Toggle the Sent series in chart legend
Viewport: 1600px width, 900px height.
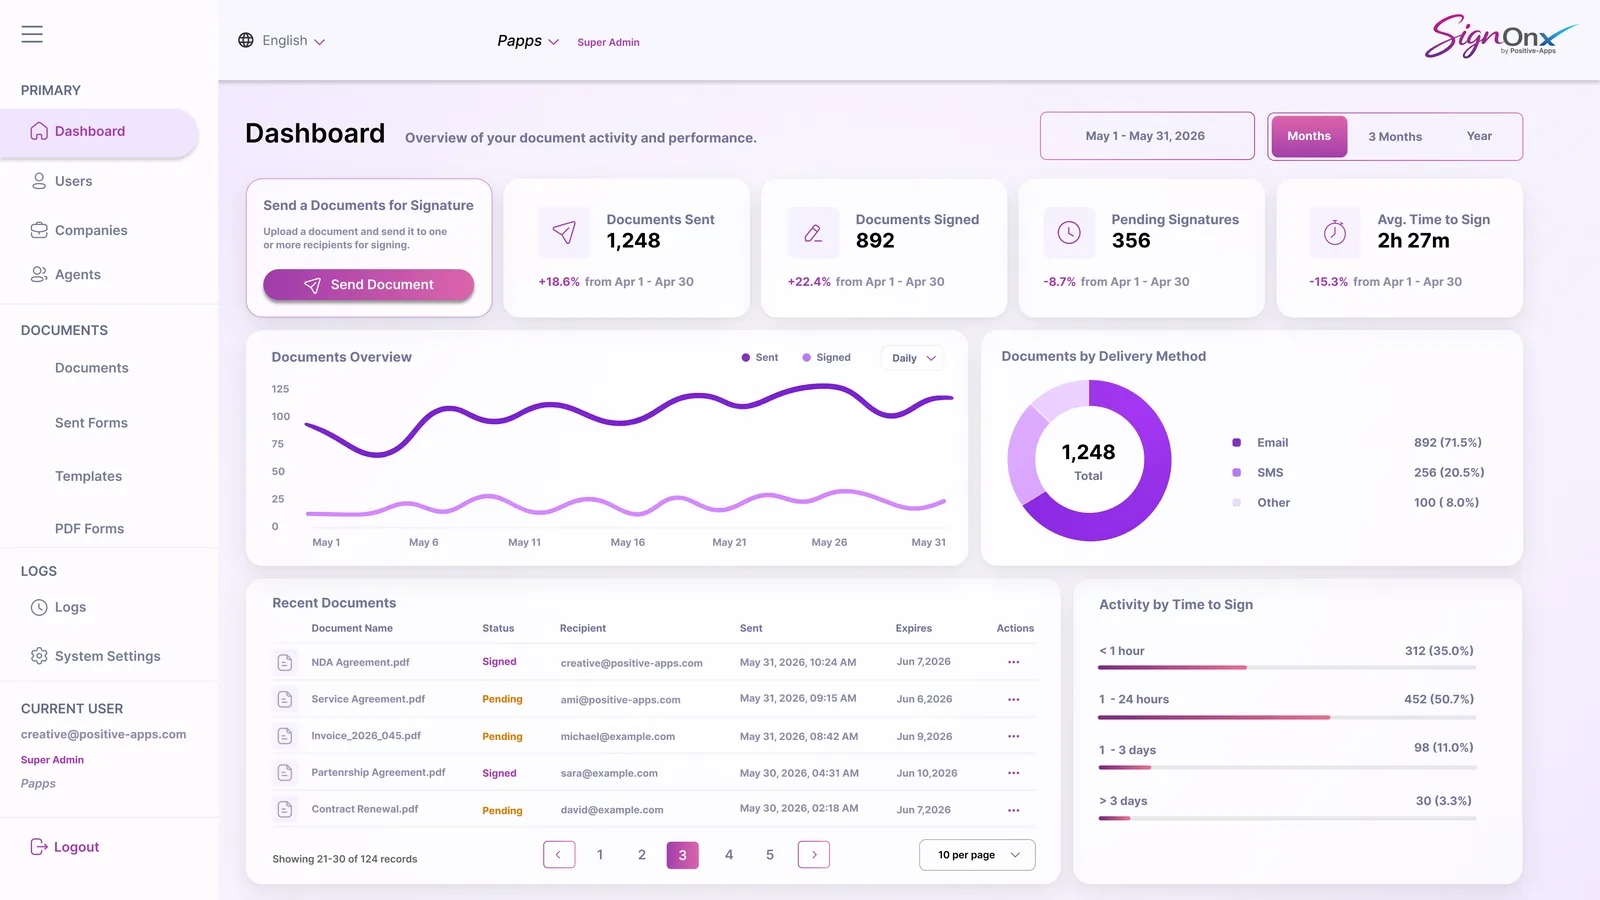(760, 357)
